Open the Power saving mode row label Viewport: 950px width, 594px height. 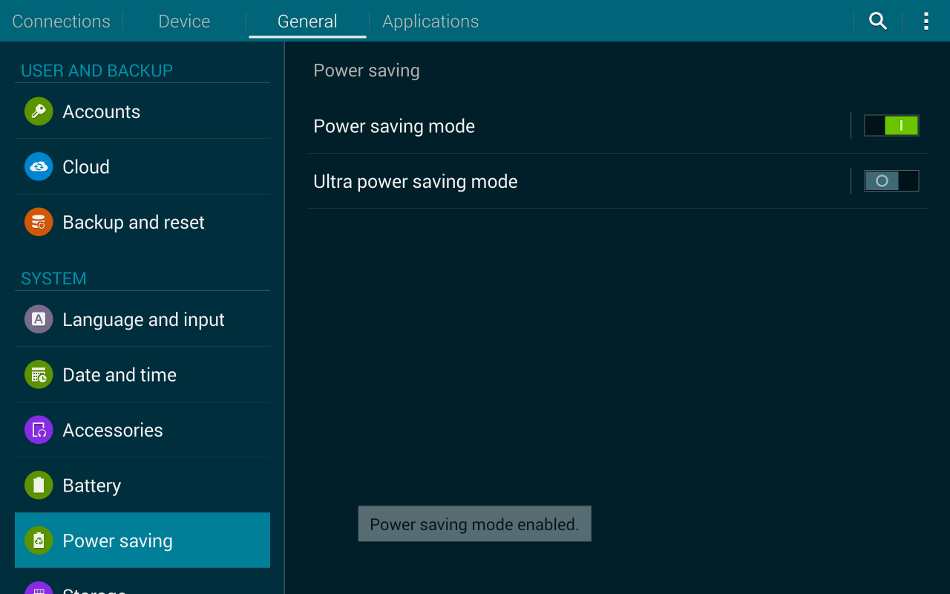(x=394, y=126)
